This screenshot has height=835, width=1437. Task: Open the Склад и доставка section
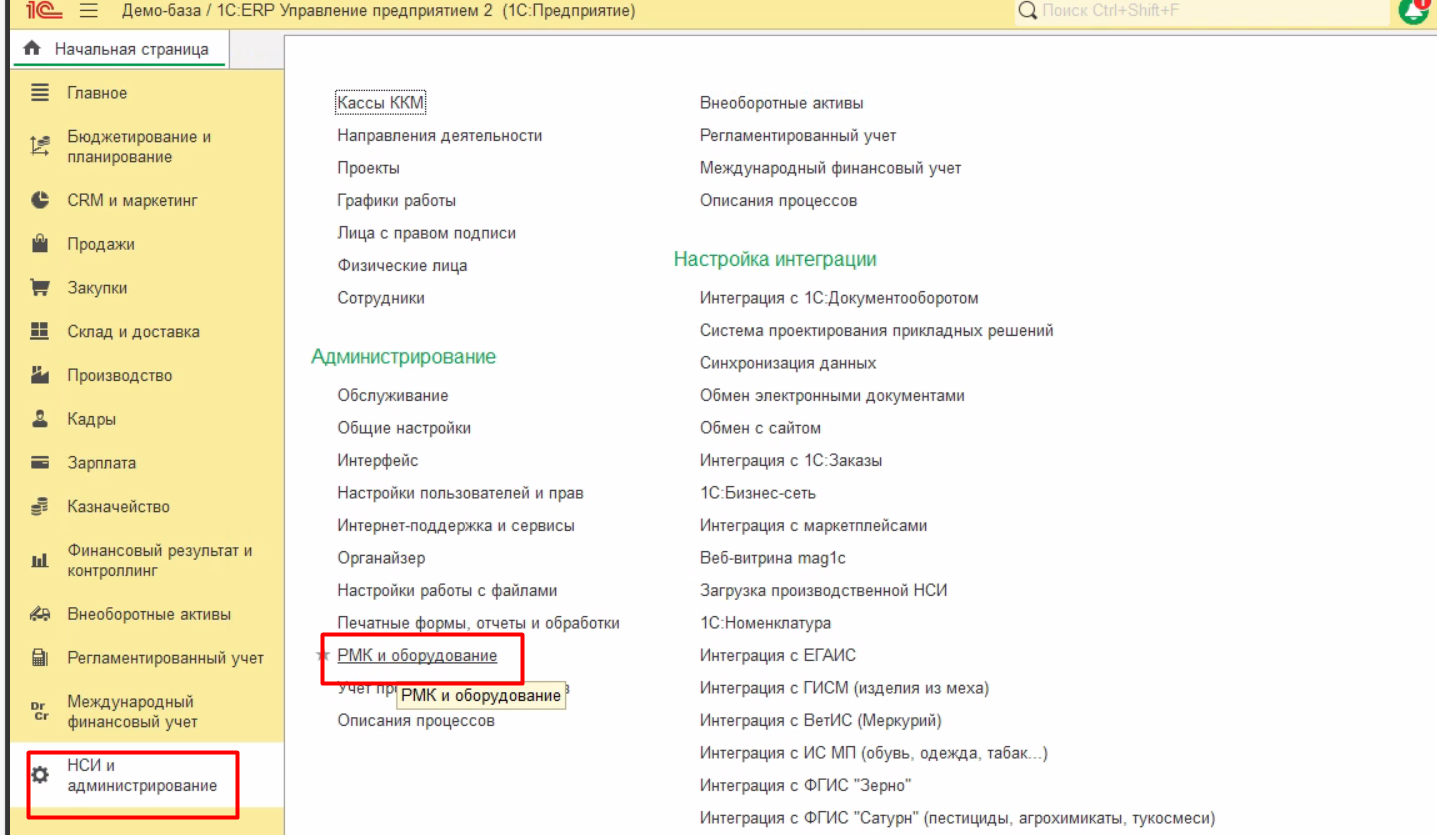(133, 332)
